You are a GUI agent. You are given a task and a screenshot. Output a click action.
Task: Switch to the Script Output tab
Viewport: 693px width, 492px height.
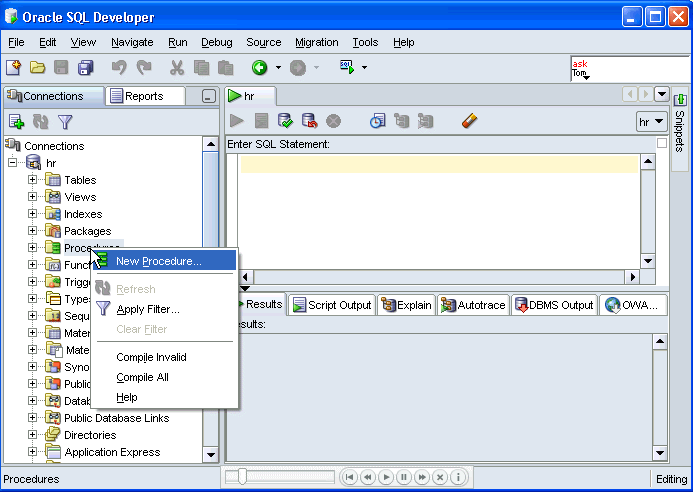[x=332, y=305]
